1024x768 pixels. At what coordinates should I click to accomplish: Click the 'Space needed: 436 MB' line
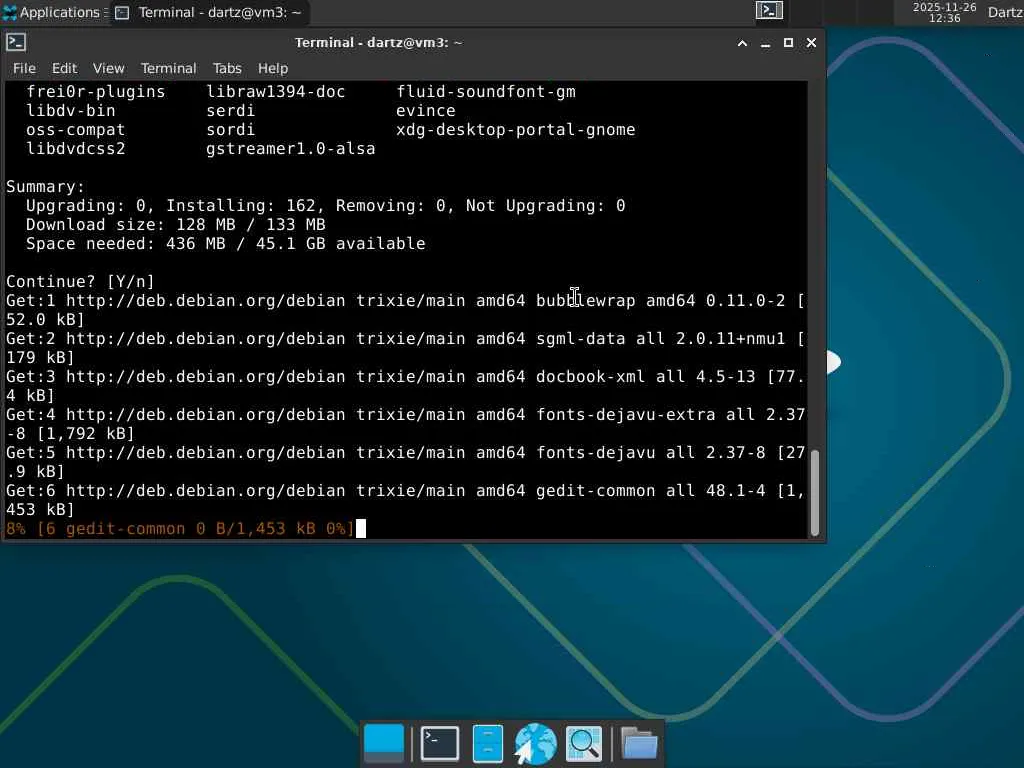click(x=225, y=244)
